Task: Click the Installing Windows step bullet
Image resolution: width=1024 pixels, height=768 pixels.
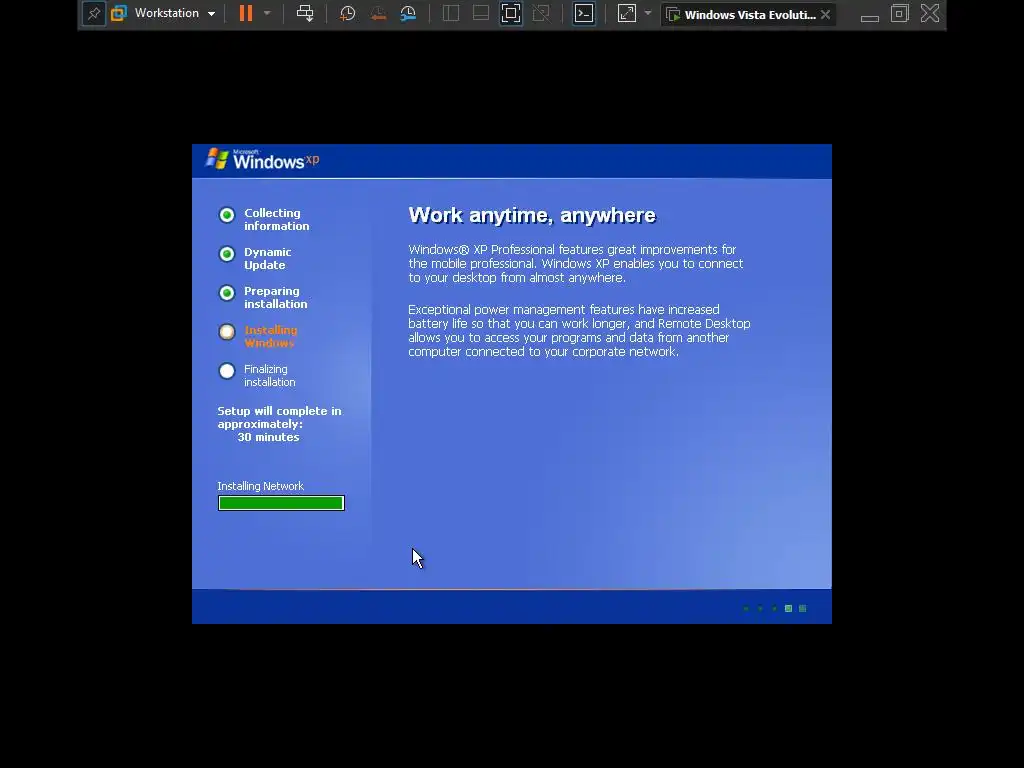Action: tap(227, 332)
